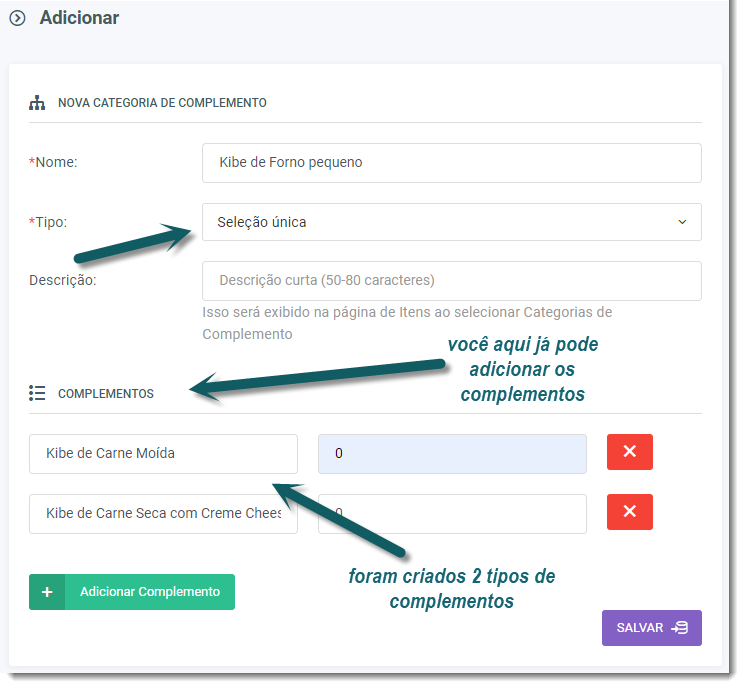Click the Nome field label
Viewport: 744px width, 688px height.
[x=56, y=162]
